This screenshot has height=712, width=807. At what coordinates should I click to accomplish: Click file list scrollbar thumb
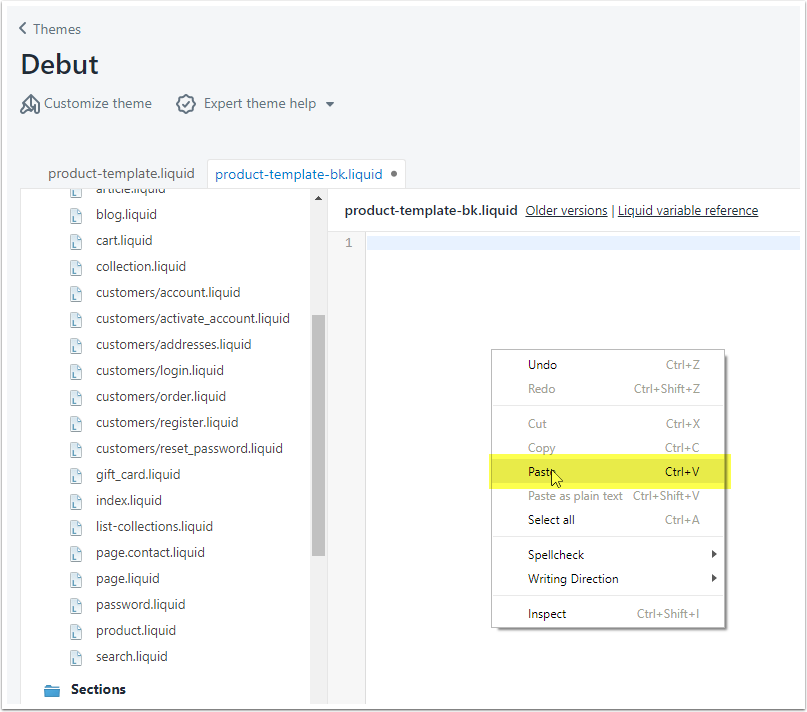tap(319, 435)
